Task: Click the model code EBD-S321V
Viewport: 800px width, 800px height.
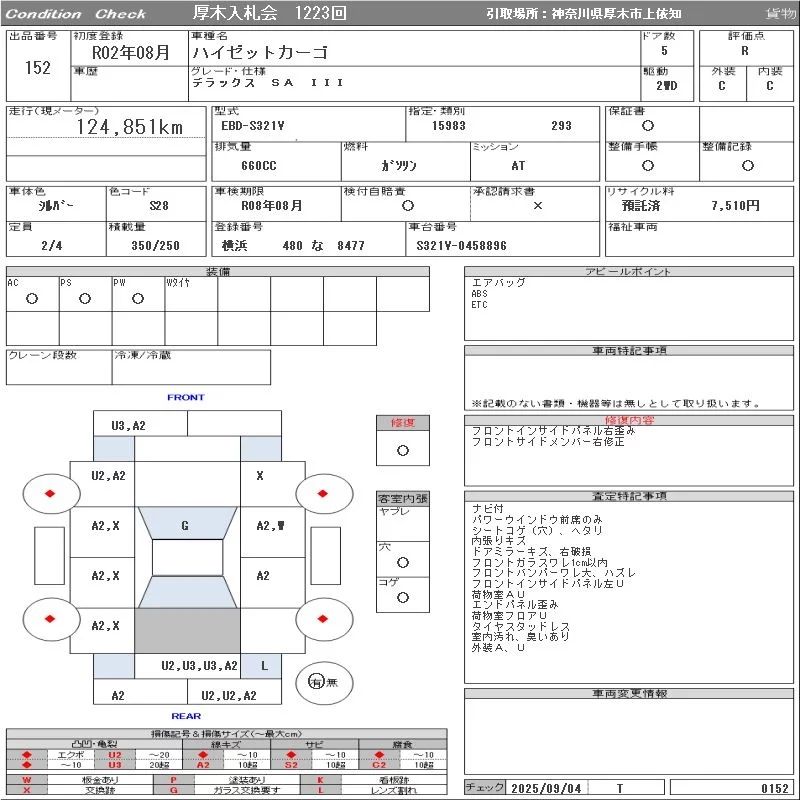Action: click(x=253, y=126)
